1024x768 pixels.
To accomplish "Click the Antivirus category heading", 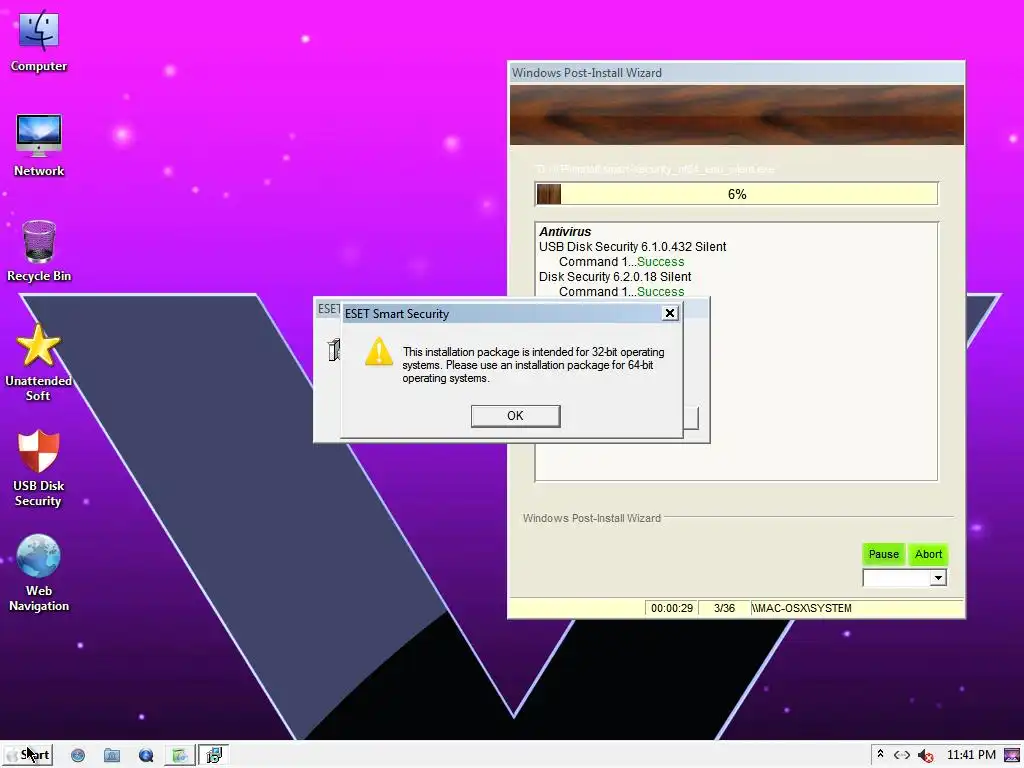I will (x=565, y=231).
